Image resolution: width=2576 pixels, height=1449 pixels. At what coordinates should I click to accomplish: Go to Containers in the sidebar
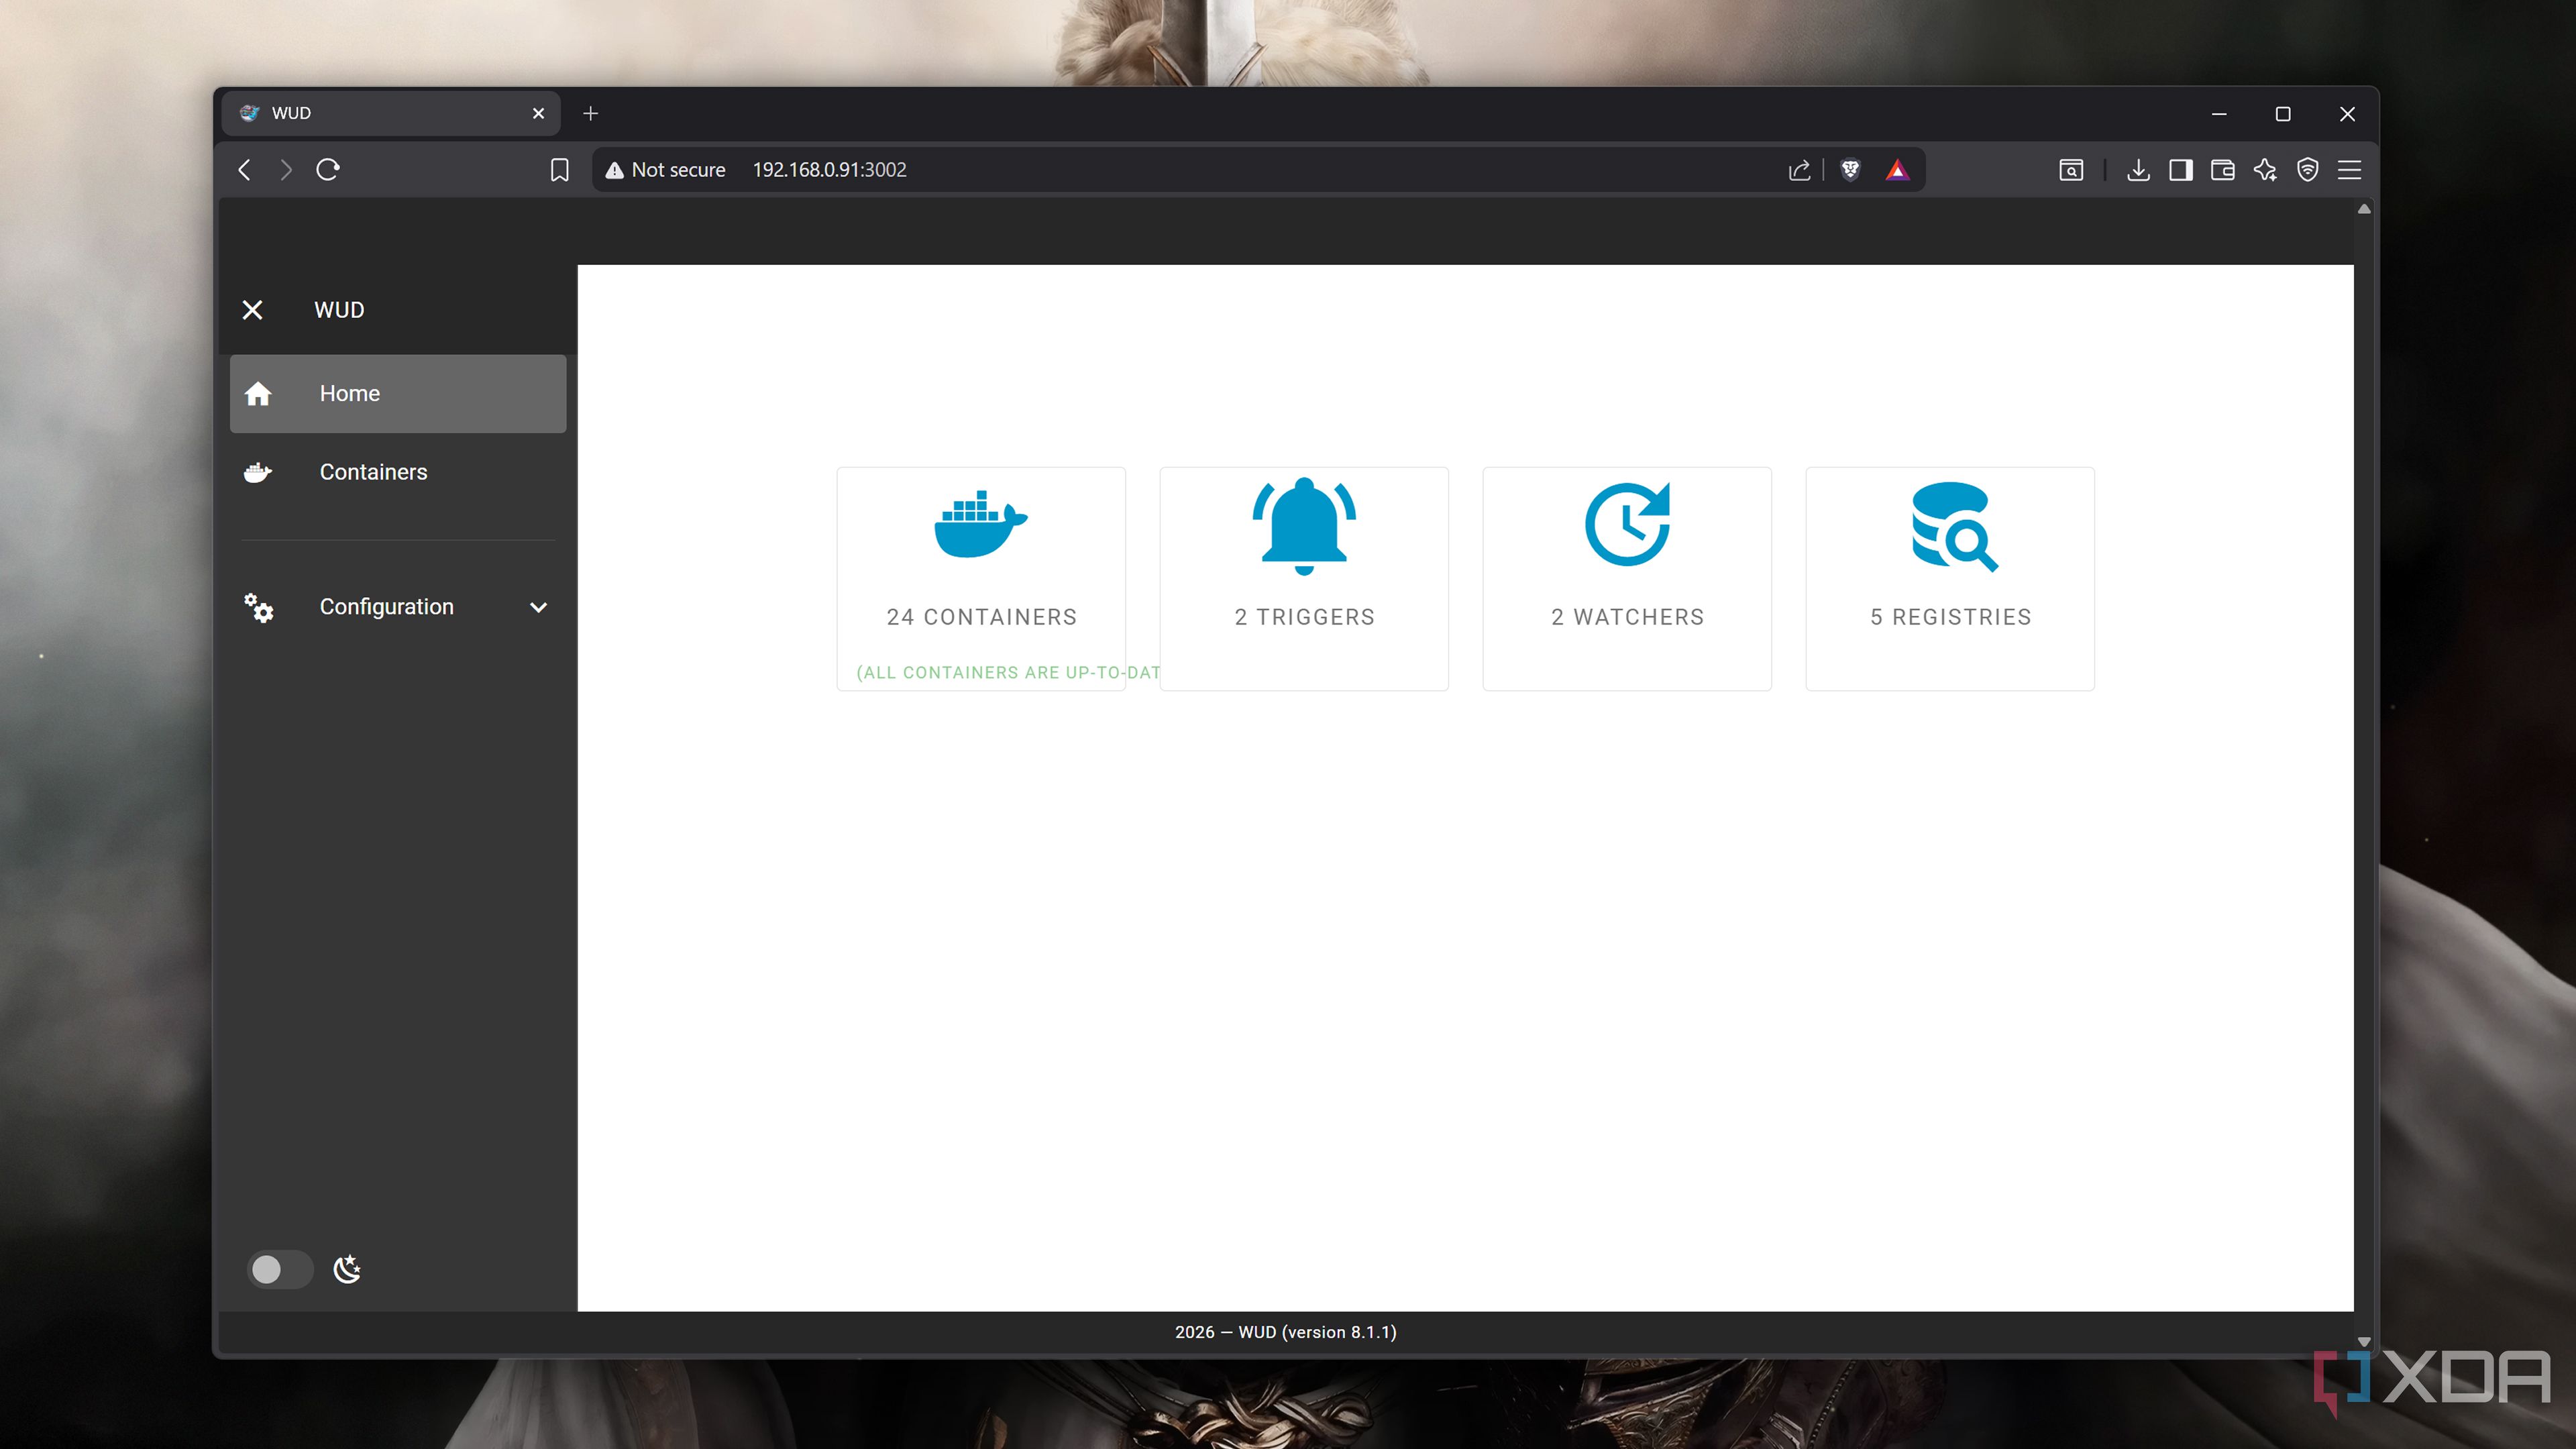click(373, 472)
